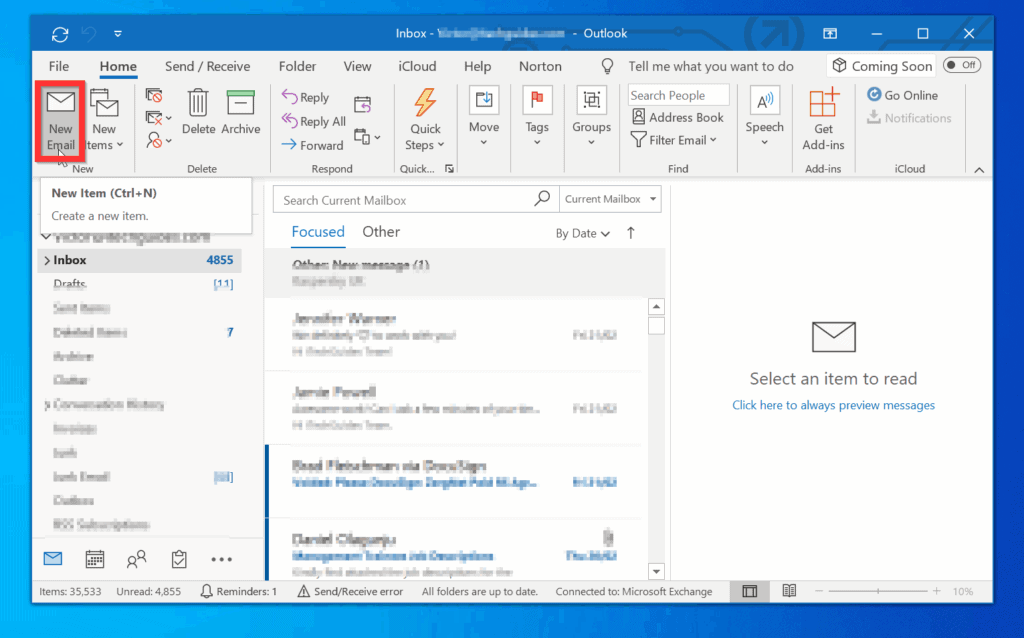
Task: Open Quick Steps lightning icon
Action: [425, 103]
